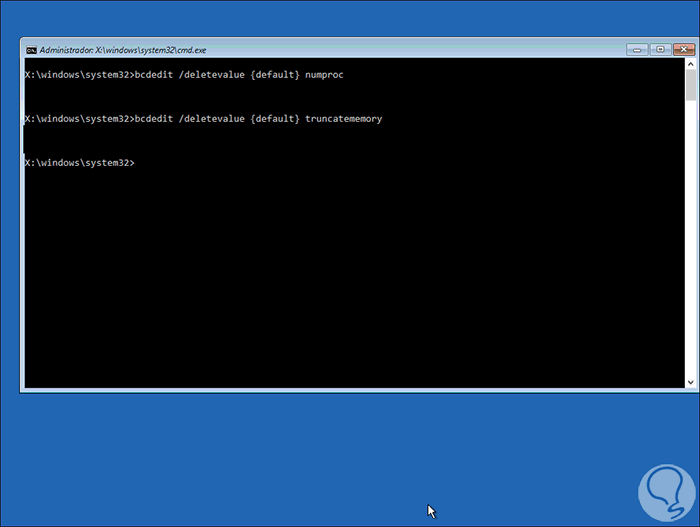This screenshot has width=700, height=527.
Task: Click the command line ending with 'numproc'
Action: point(184,75)
